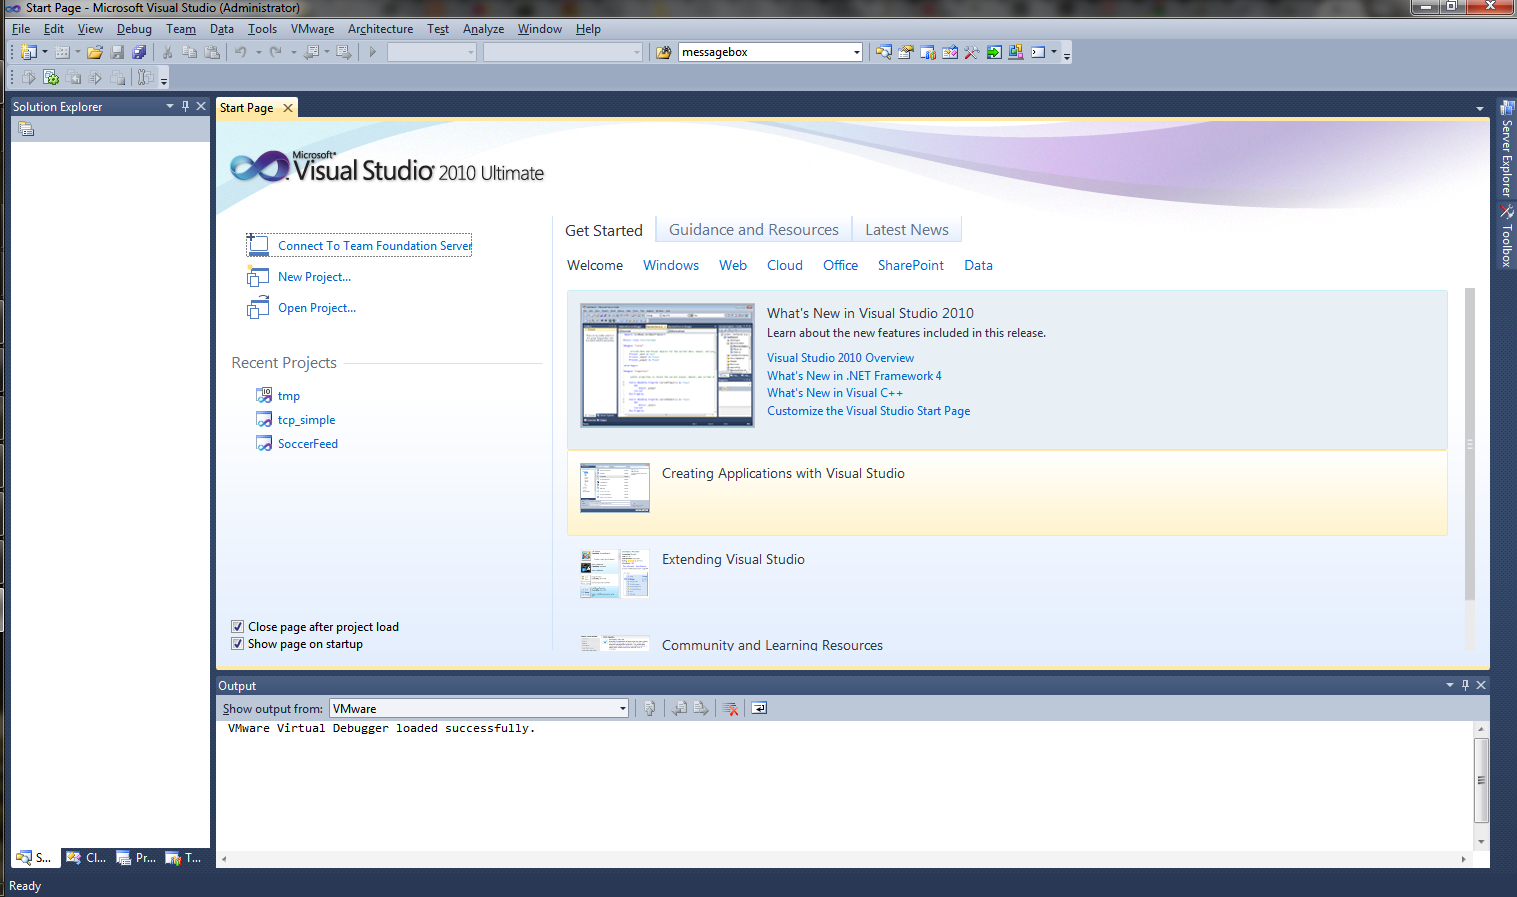Click the Save floppy disk icon
The height and width of the screenshot is (897, 1517).
click(x=117, y=52)
